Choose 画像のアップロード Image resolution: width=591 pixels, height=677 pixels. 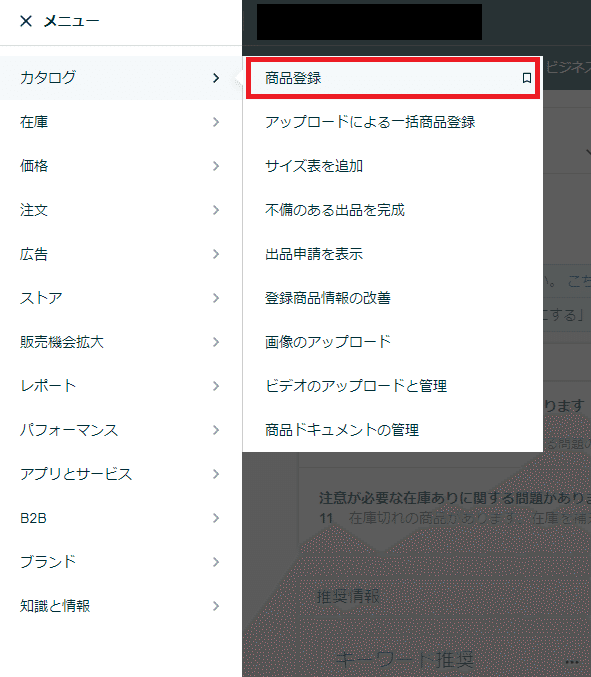[328, 342]
